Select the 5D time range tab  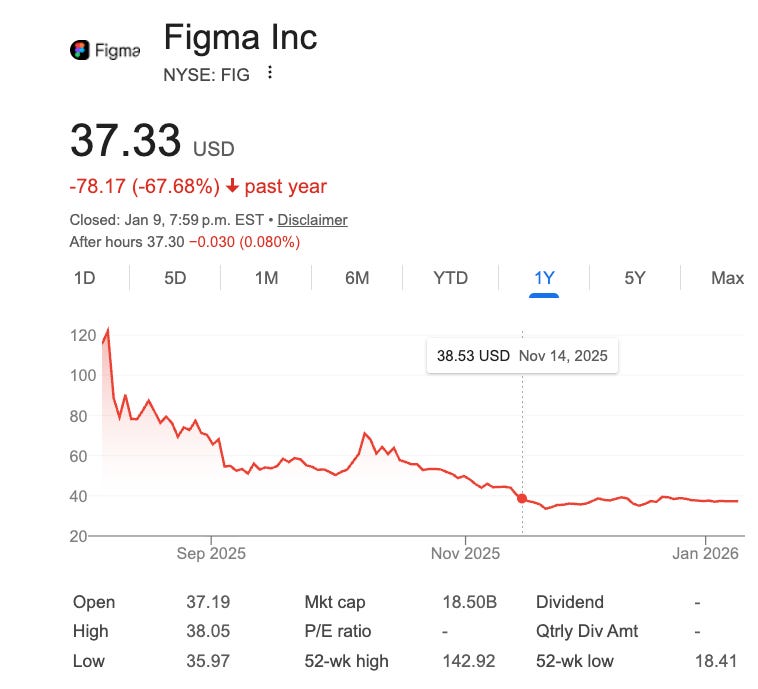175,278
